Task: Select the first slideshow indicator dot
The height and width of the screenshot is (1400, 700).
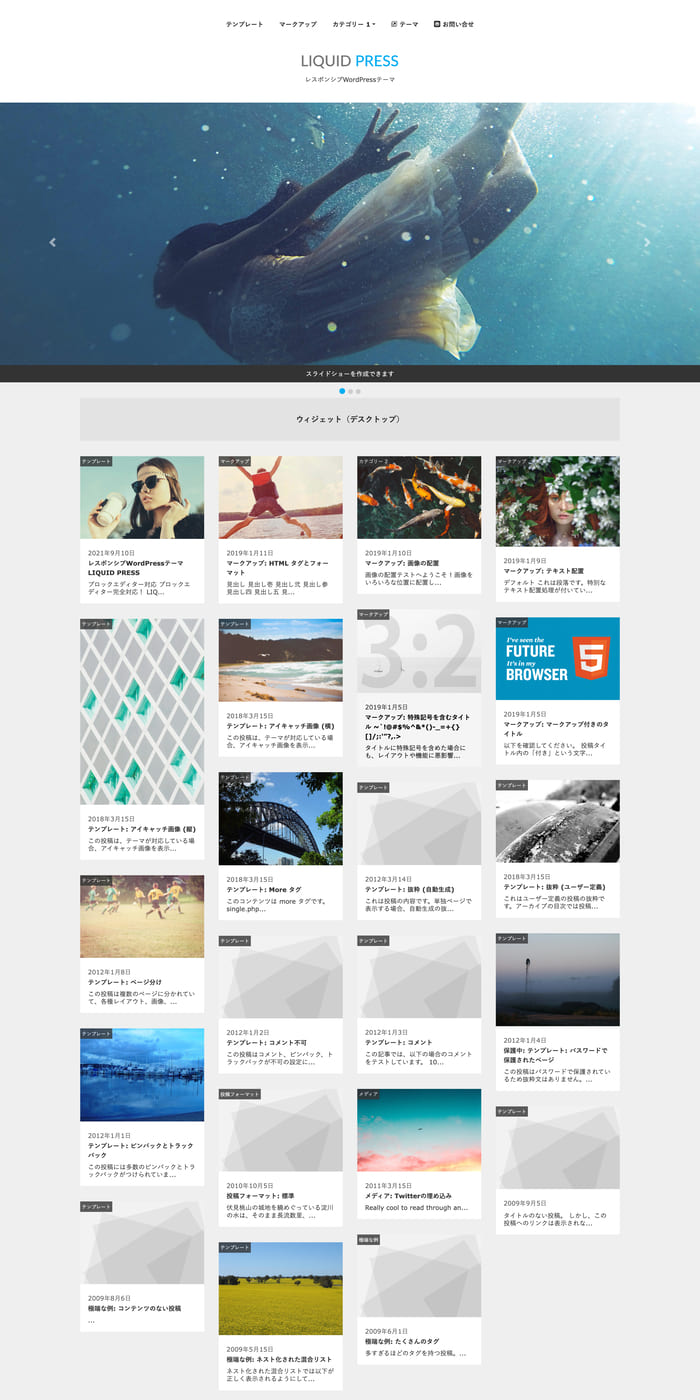Action: (342, 391)
